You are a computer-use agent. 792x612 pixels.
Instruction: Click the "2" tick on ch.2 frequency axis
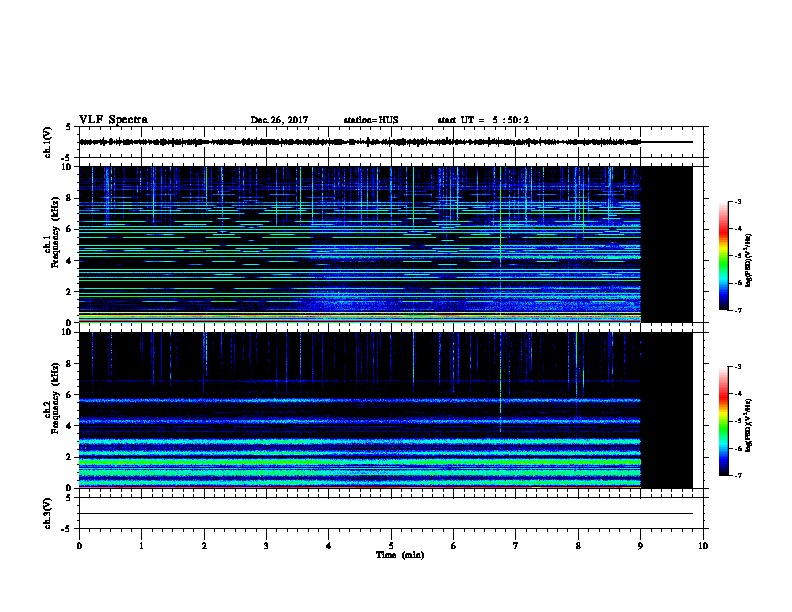click(70, 457)
